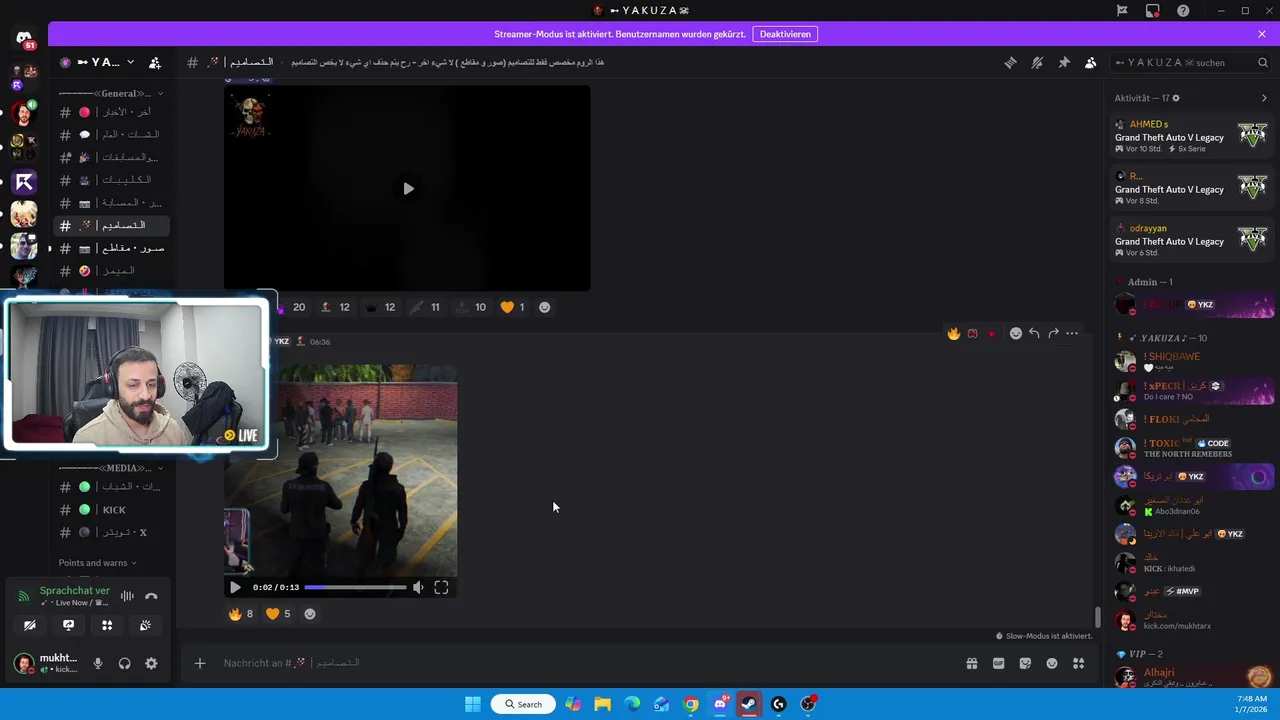Play the 0:13 GTA clip

pos(235,588)
